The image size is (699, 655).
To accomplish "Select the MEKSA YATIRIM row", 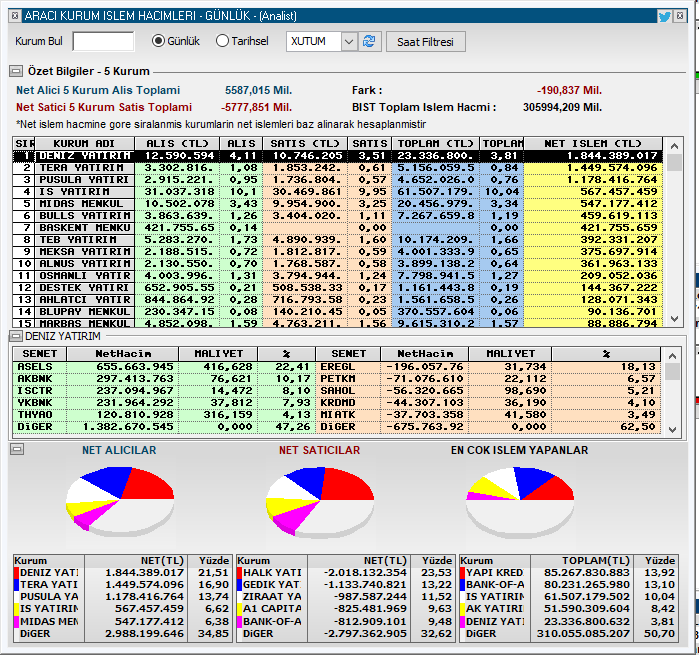I will pyautogui.click(x=337, y=252).
